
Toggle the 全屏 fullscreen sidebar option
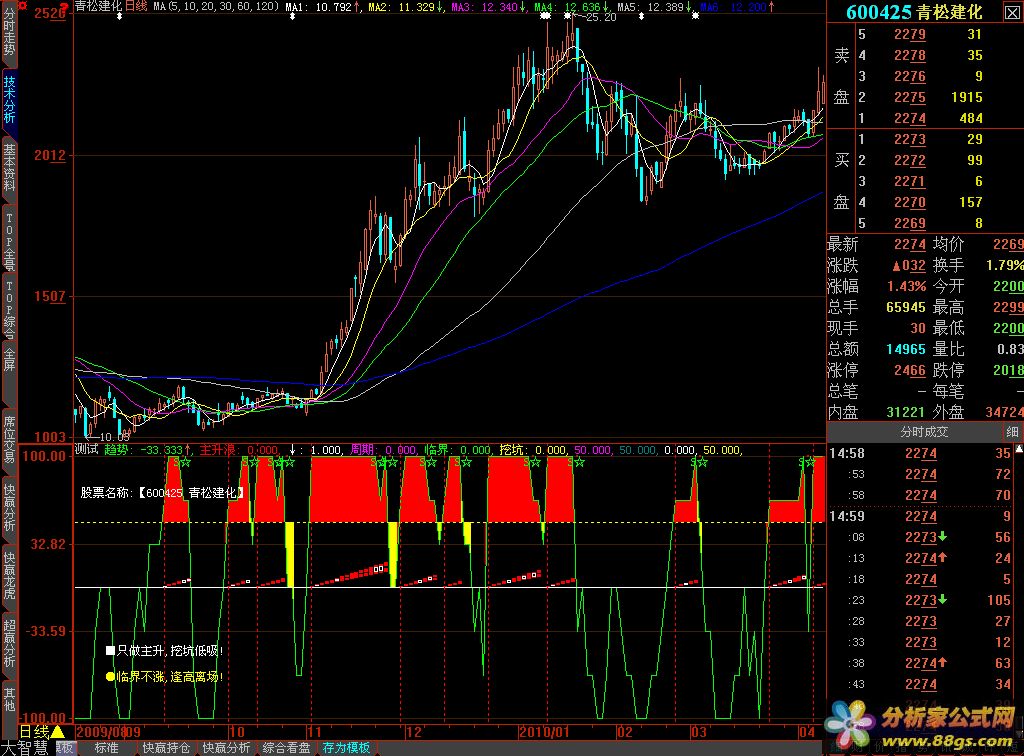[9, 361]
